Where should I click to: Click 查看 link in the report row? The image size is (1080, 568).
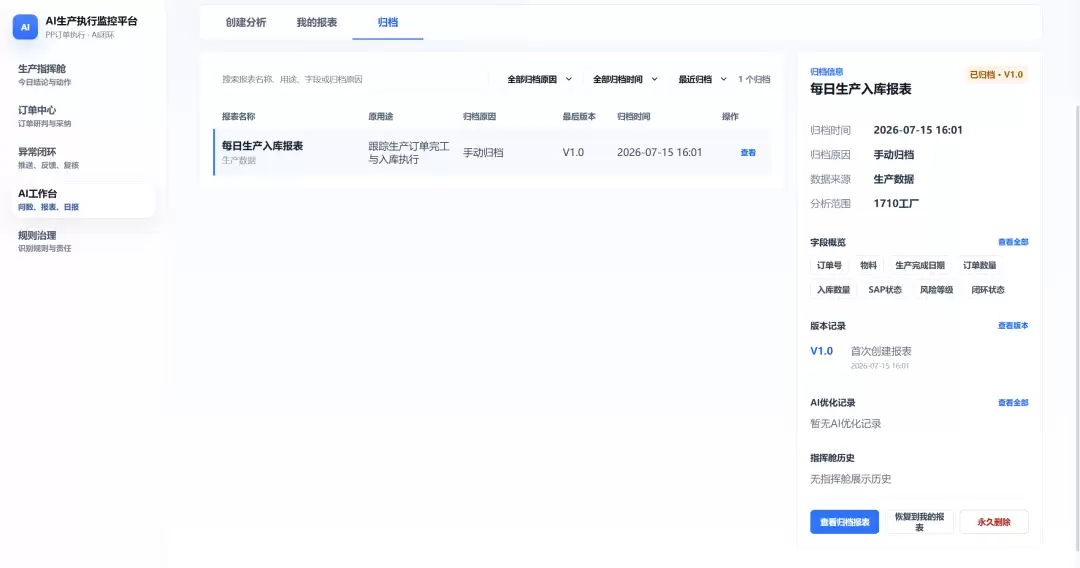point(748,153)
